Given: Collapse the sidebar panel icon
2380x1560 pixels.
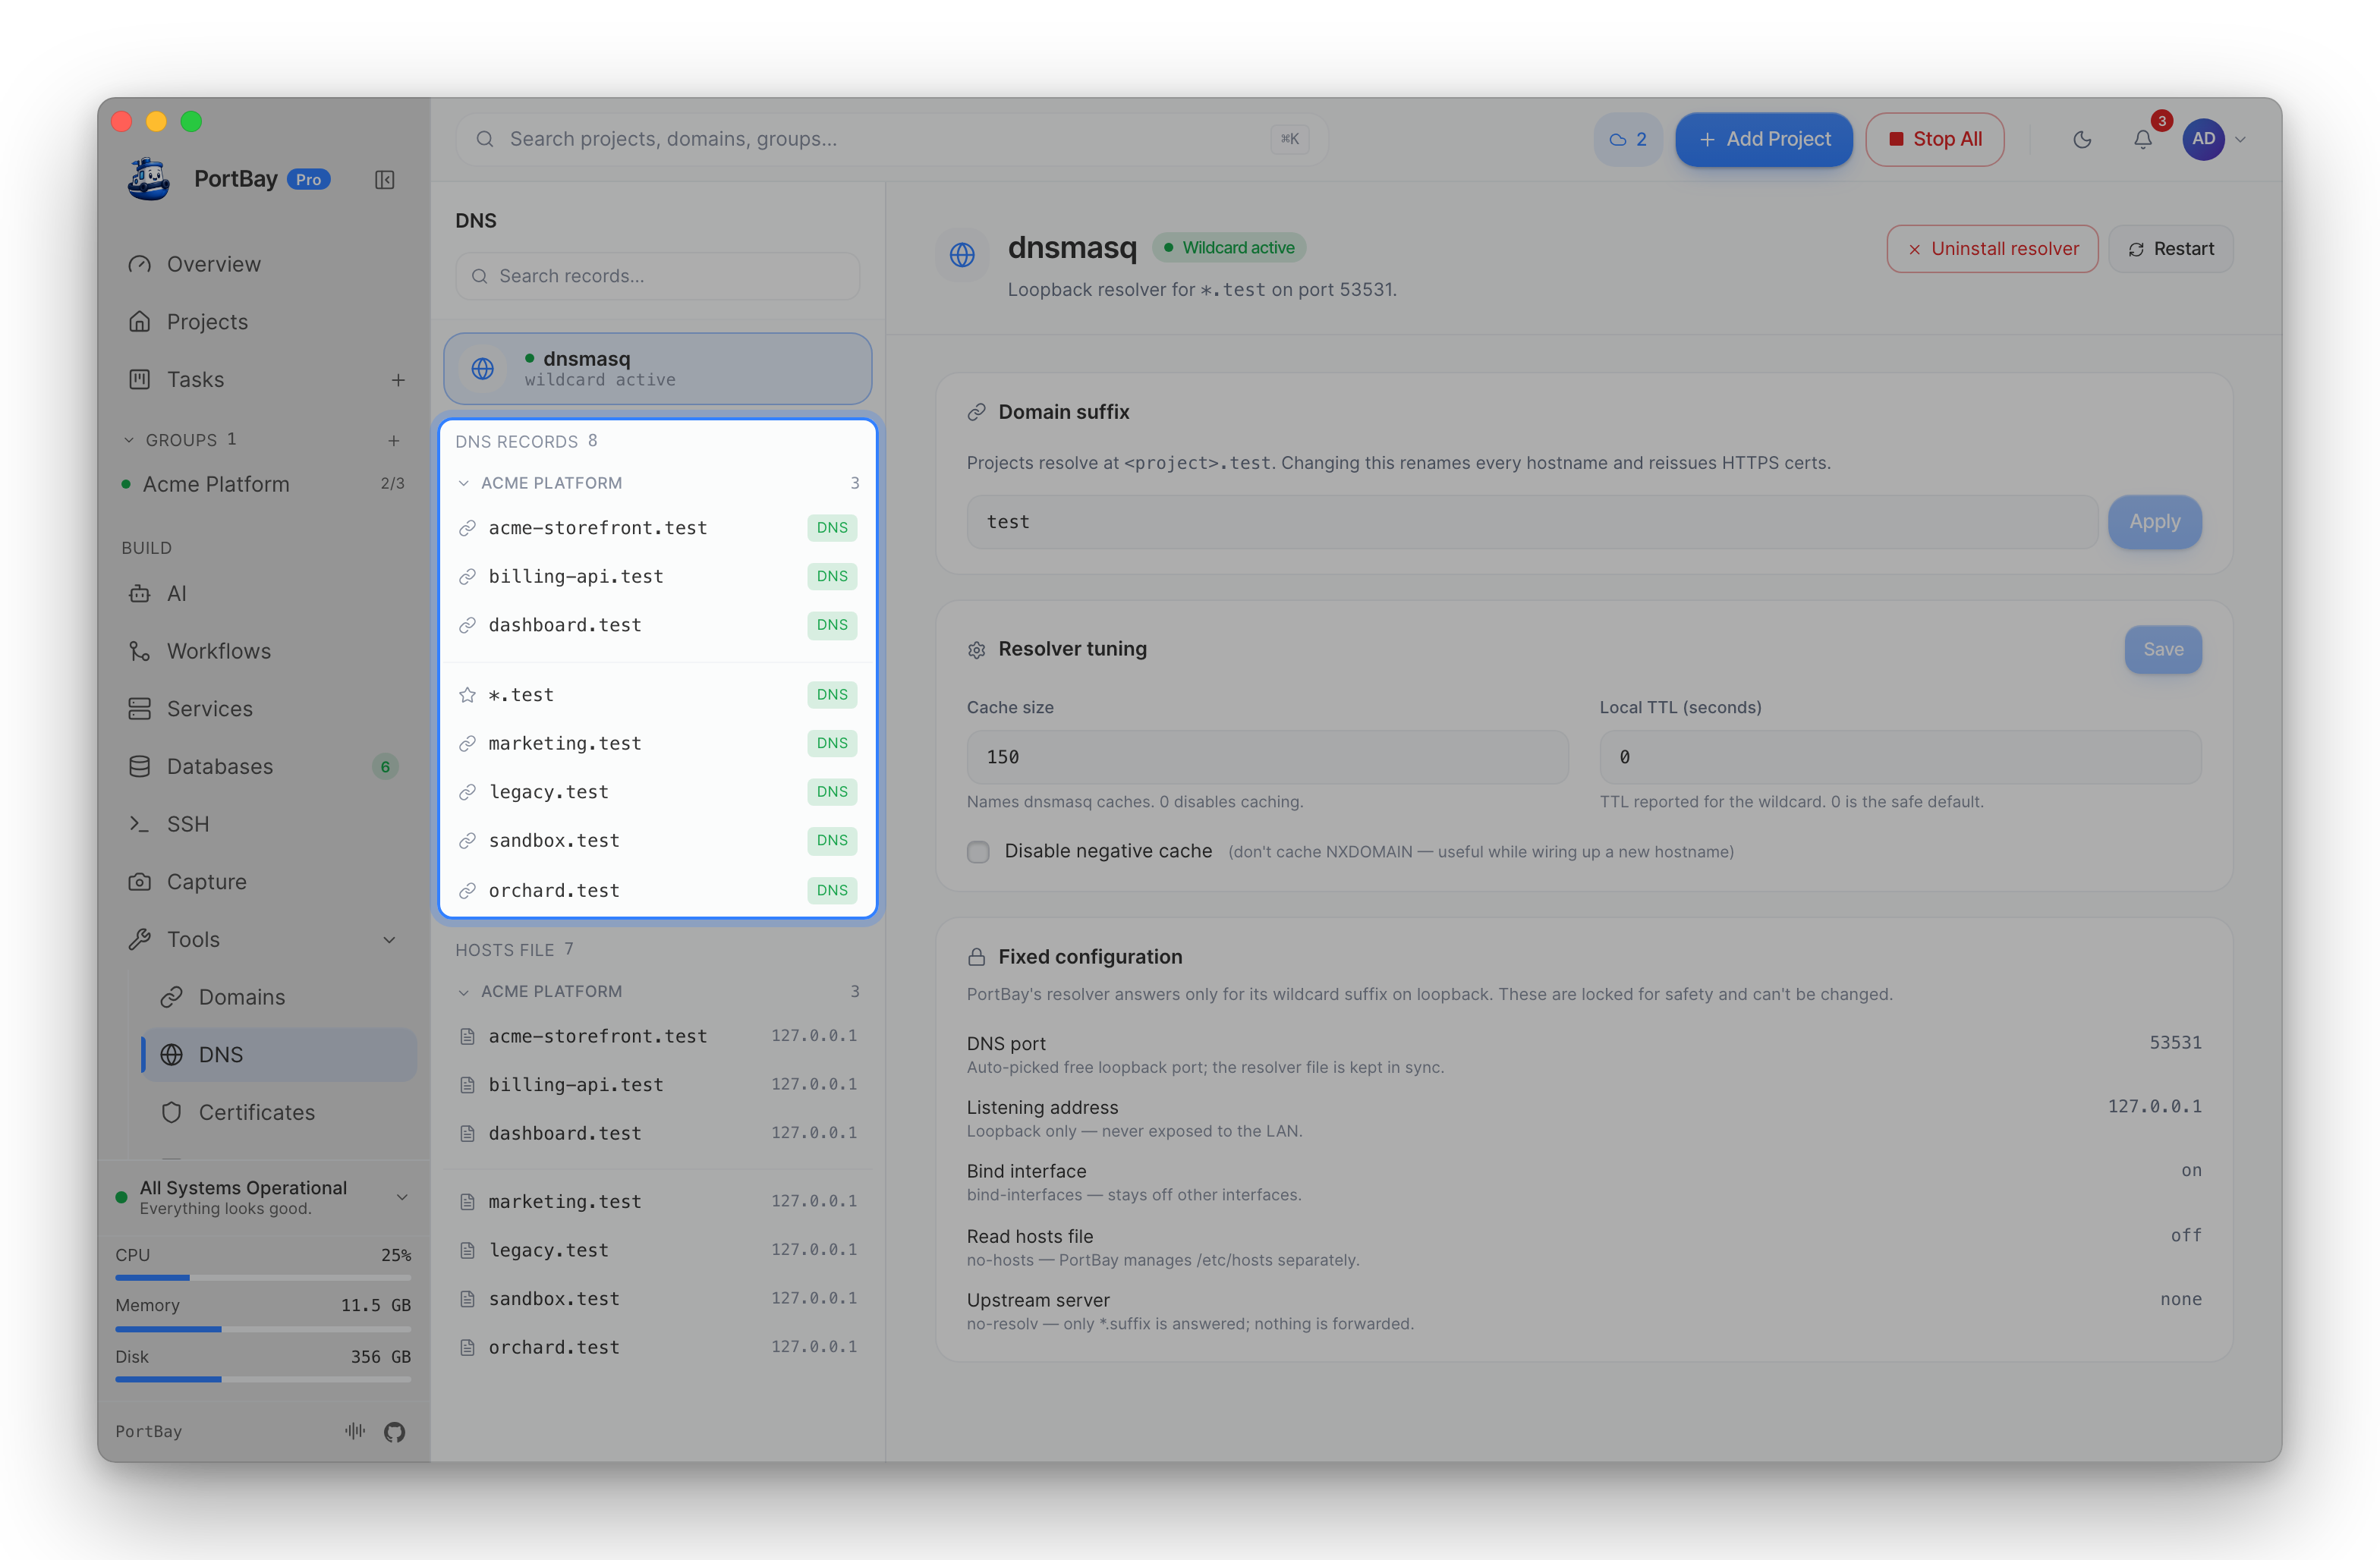Looking at the screenshot, I should click(x=384, y=180).
